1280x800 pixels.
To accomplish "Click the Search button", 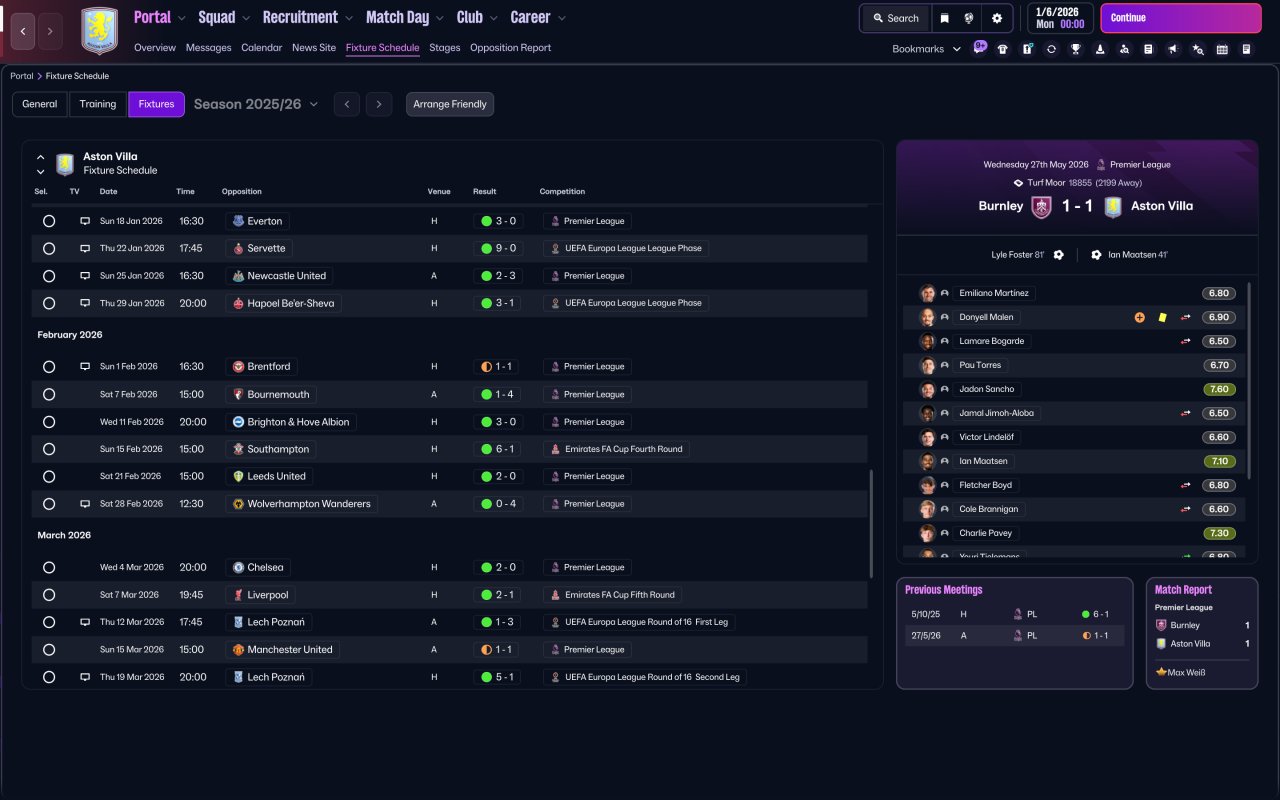I will tap(895, 18).
